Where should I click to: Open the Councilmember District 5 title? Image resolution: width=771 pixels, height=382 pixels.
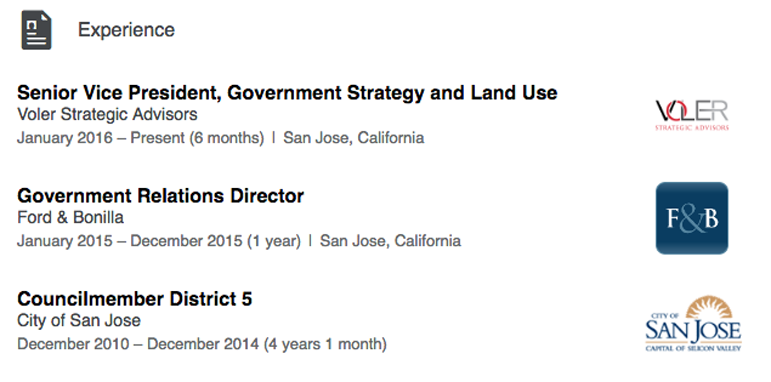(x=135, y=299)
